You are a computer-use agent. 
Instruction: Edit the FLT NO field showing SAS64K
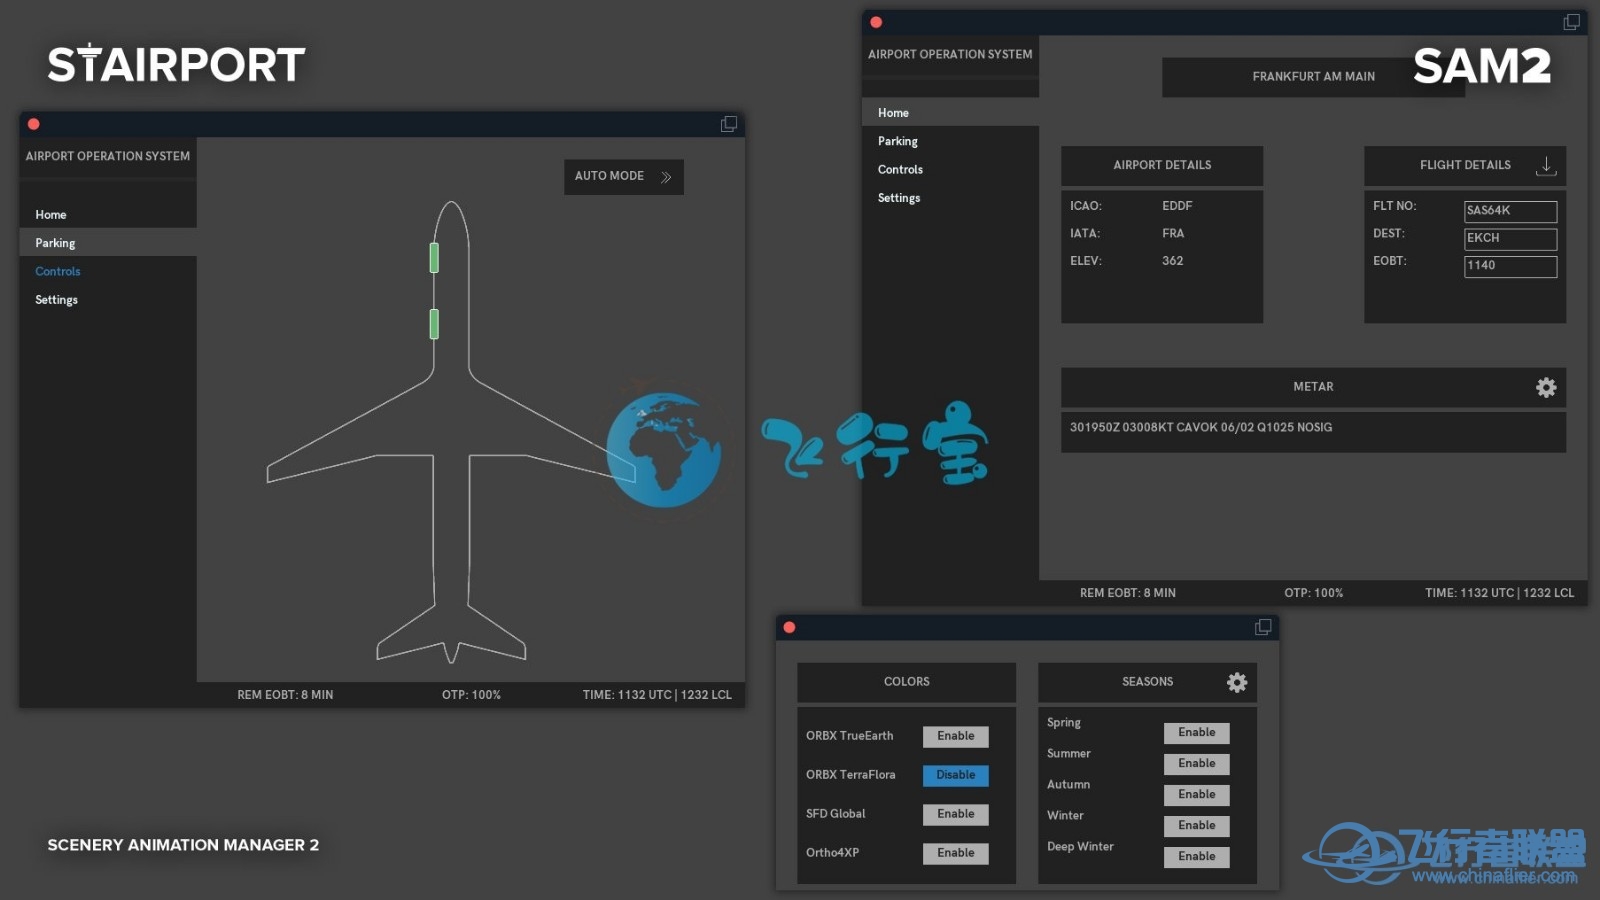pos(1510,211)
